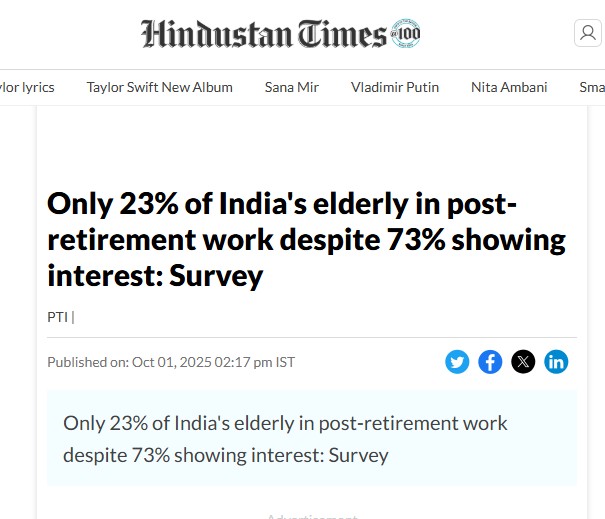Image resolution: width=605 pixels, height=519 pixels.
Task: Share the article on Facebook
Action: point(490,362)
